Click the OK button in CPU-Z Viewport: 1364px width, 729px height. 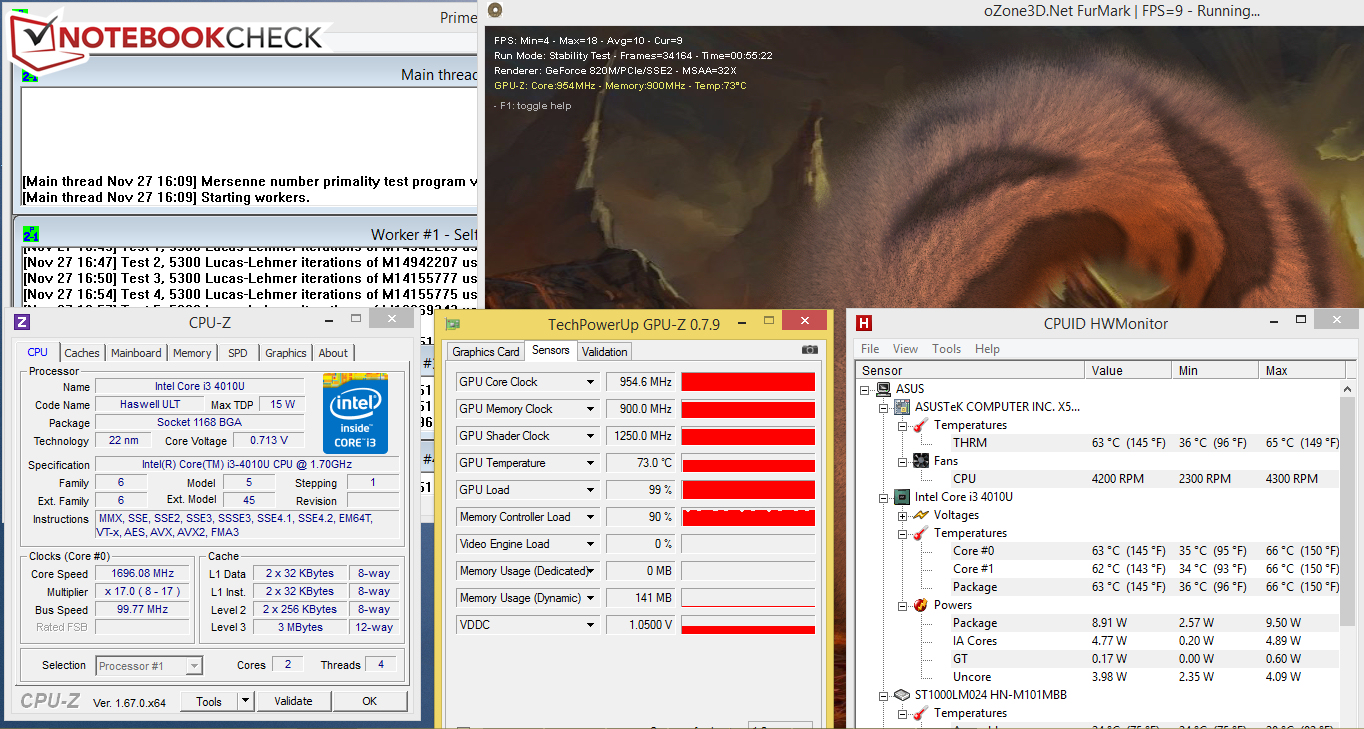click(x=369, y=701)
